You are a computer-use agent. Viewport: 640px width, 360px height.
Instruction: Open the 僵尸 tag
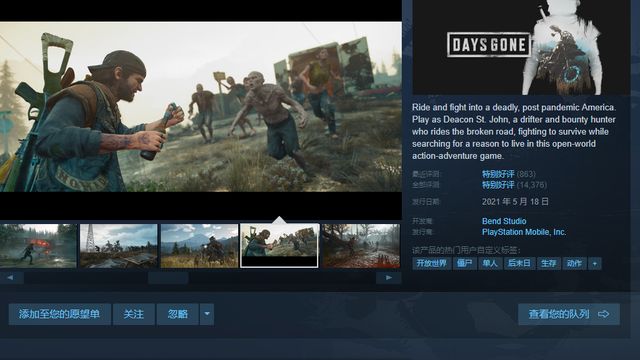(464, 263)
